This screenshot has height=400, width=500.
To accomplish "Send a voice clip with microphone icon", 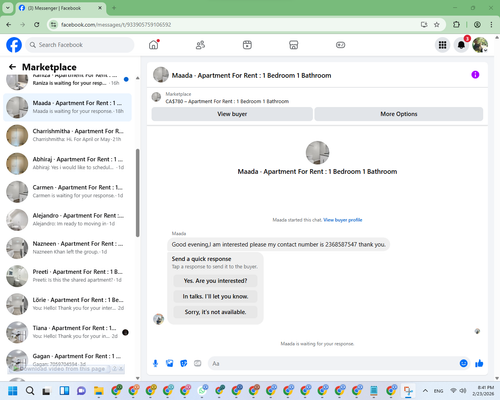I will (155, 363).
